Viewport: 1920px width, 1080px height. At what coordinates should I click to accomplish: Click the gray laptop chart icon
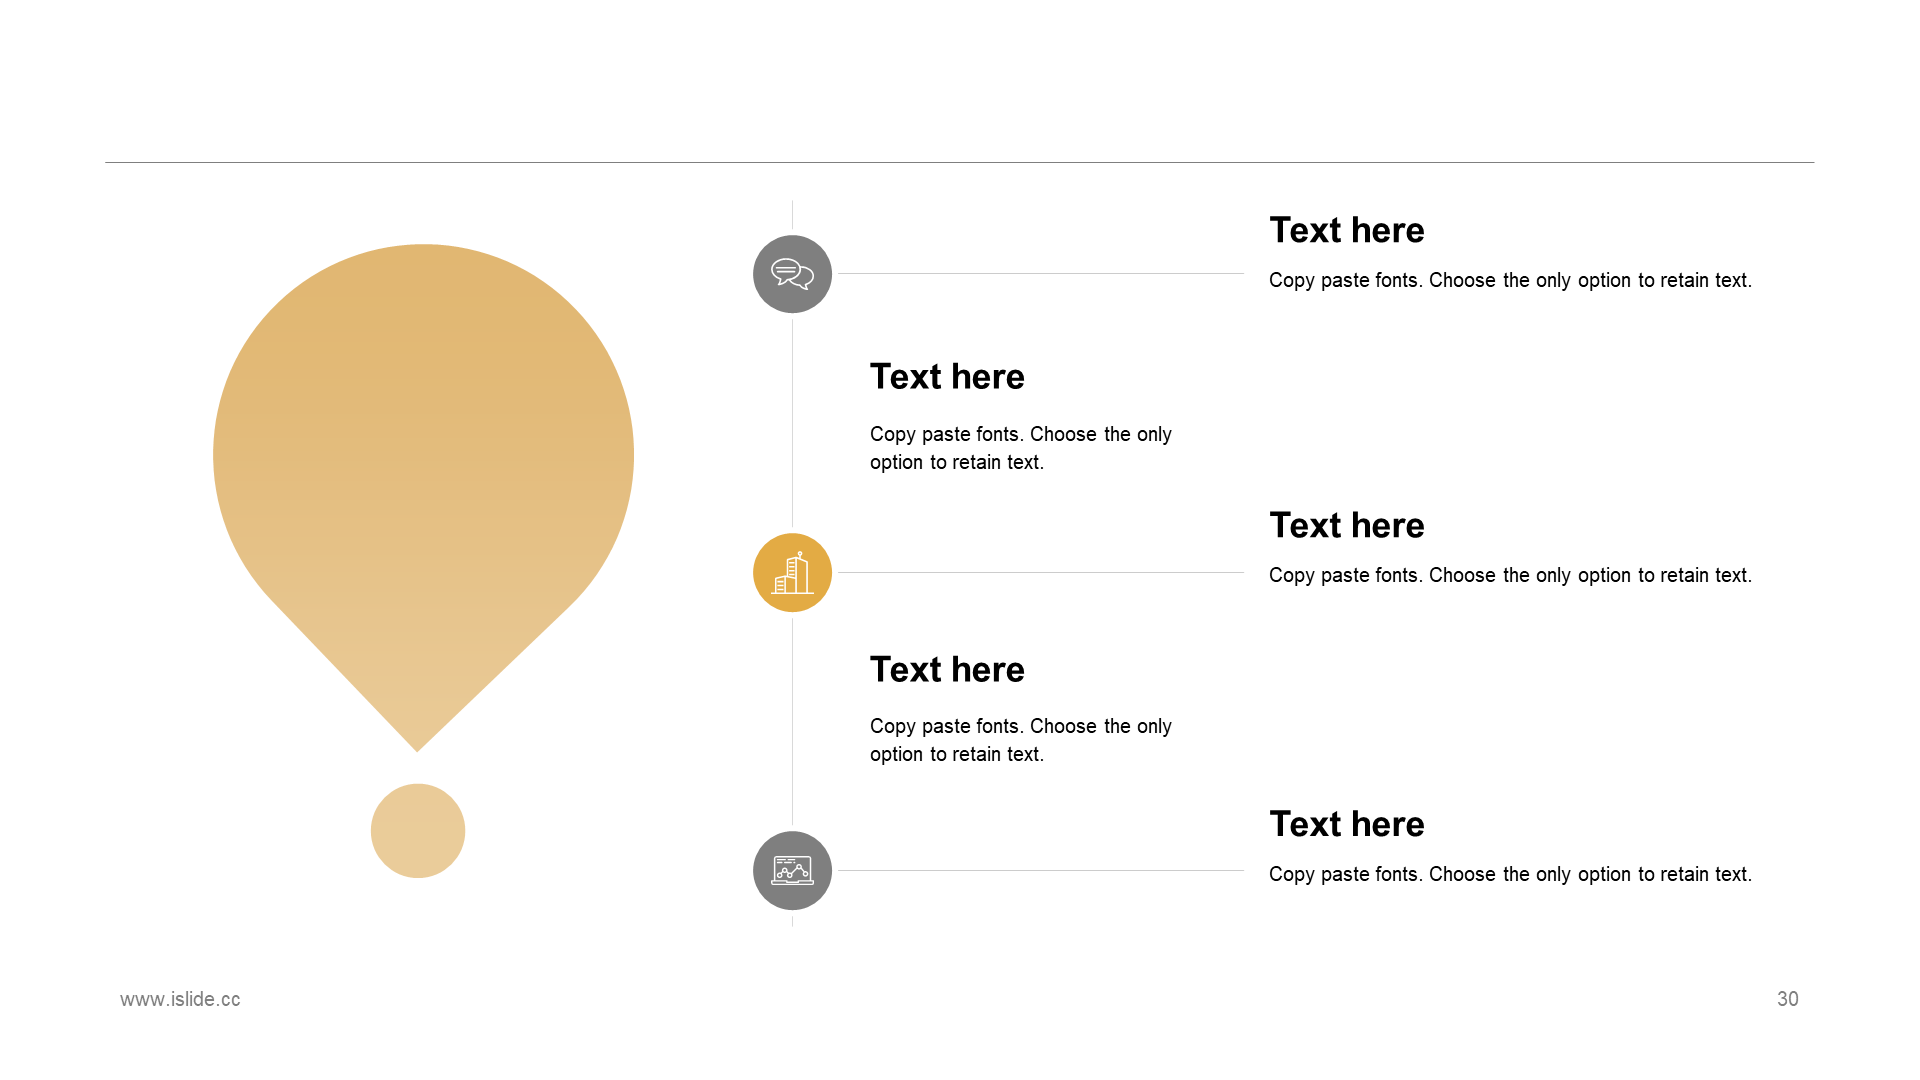point(792,870)
